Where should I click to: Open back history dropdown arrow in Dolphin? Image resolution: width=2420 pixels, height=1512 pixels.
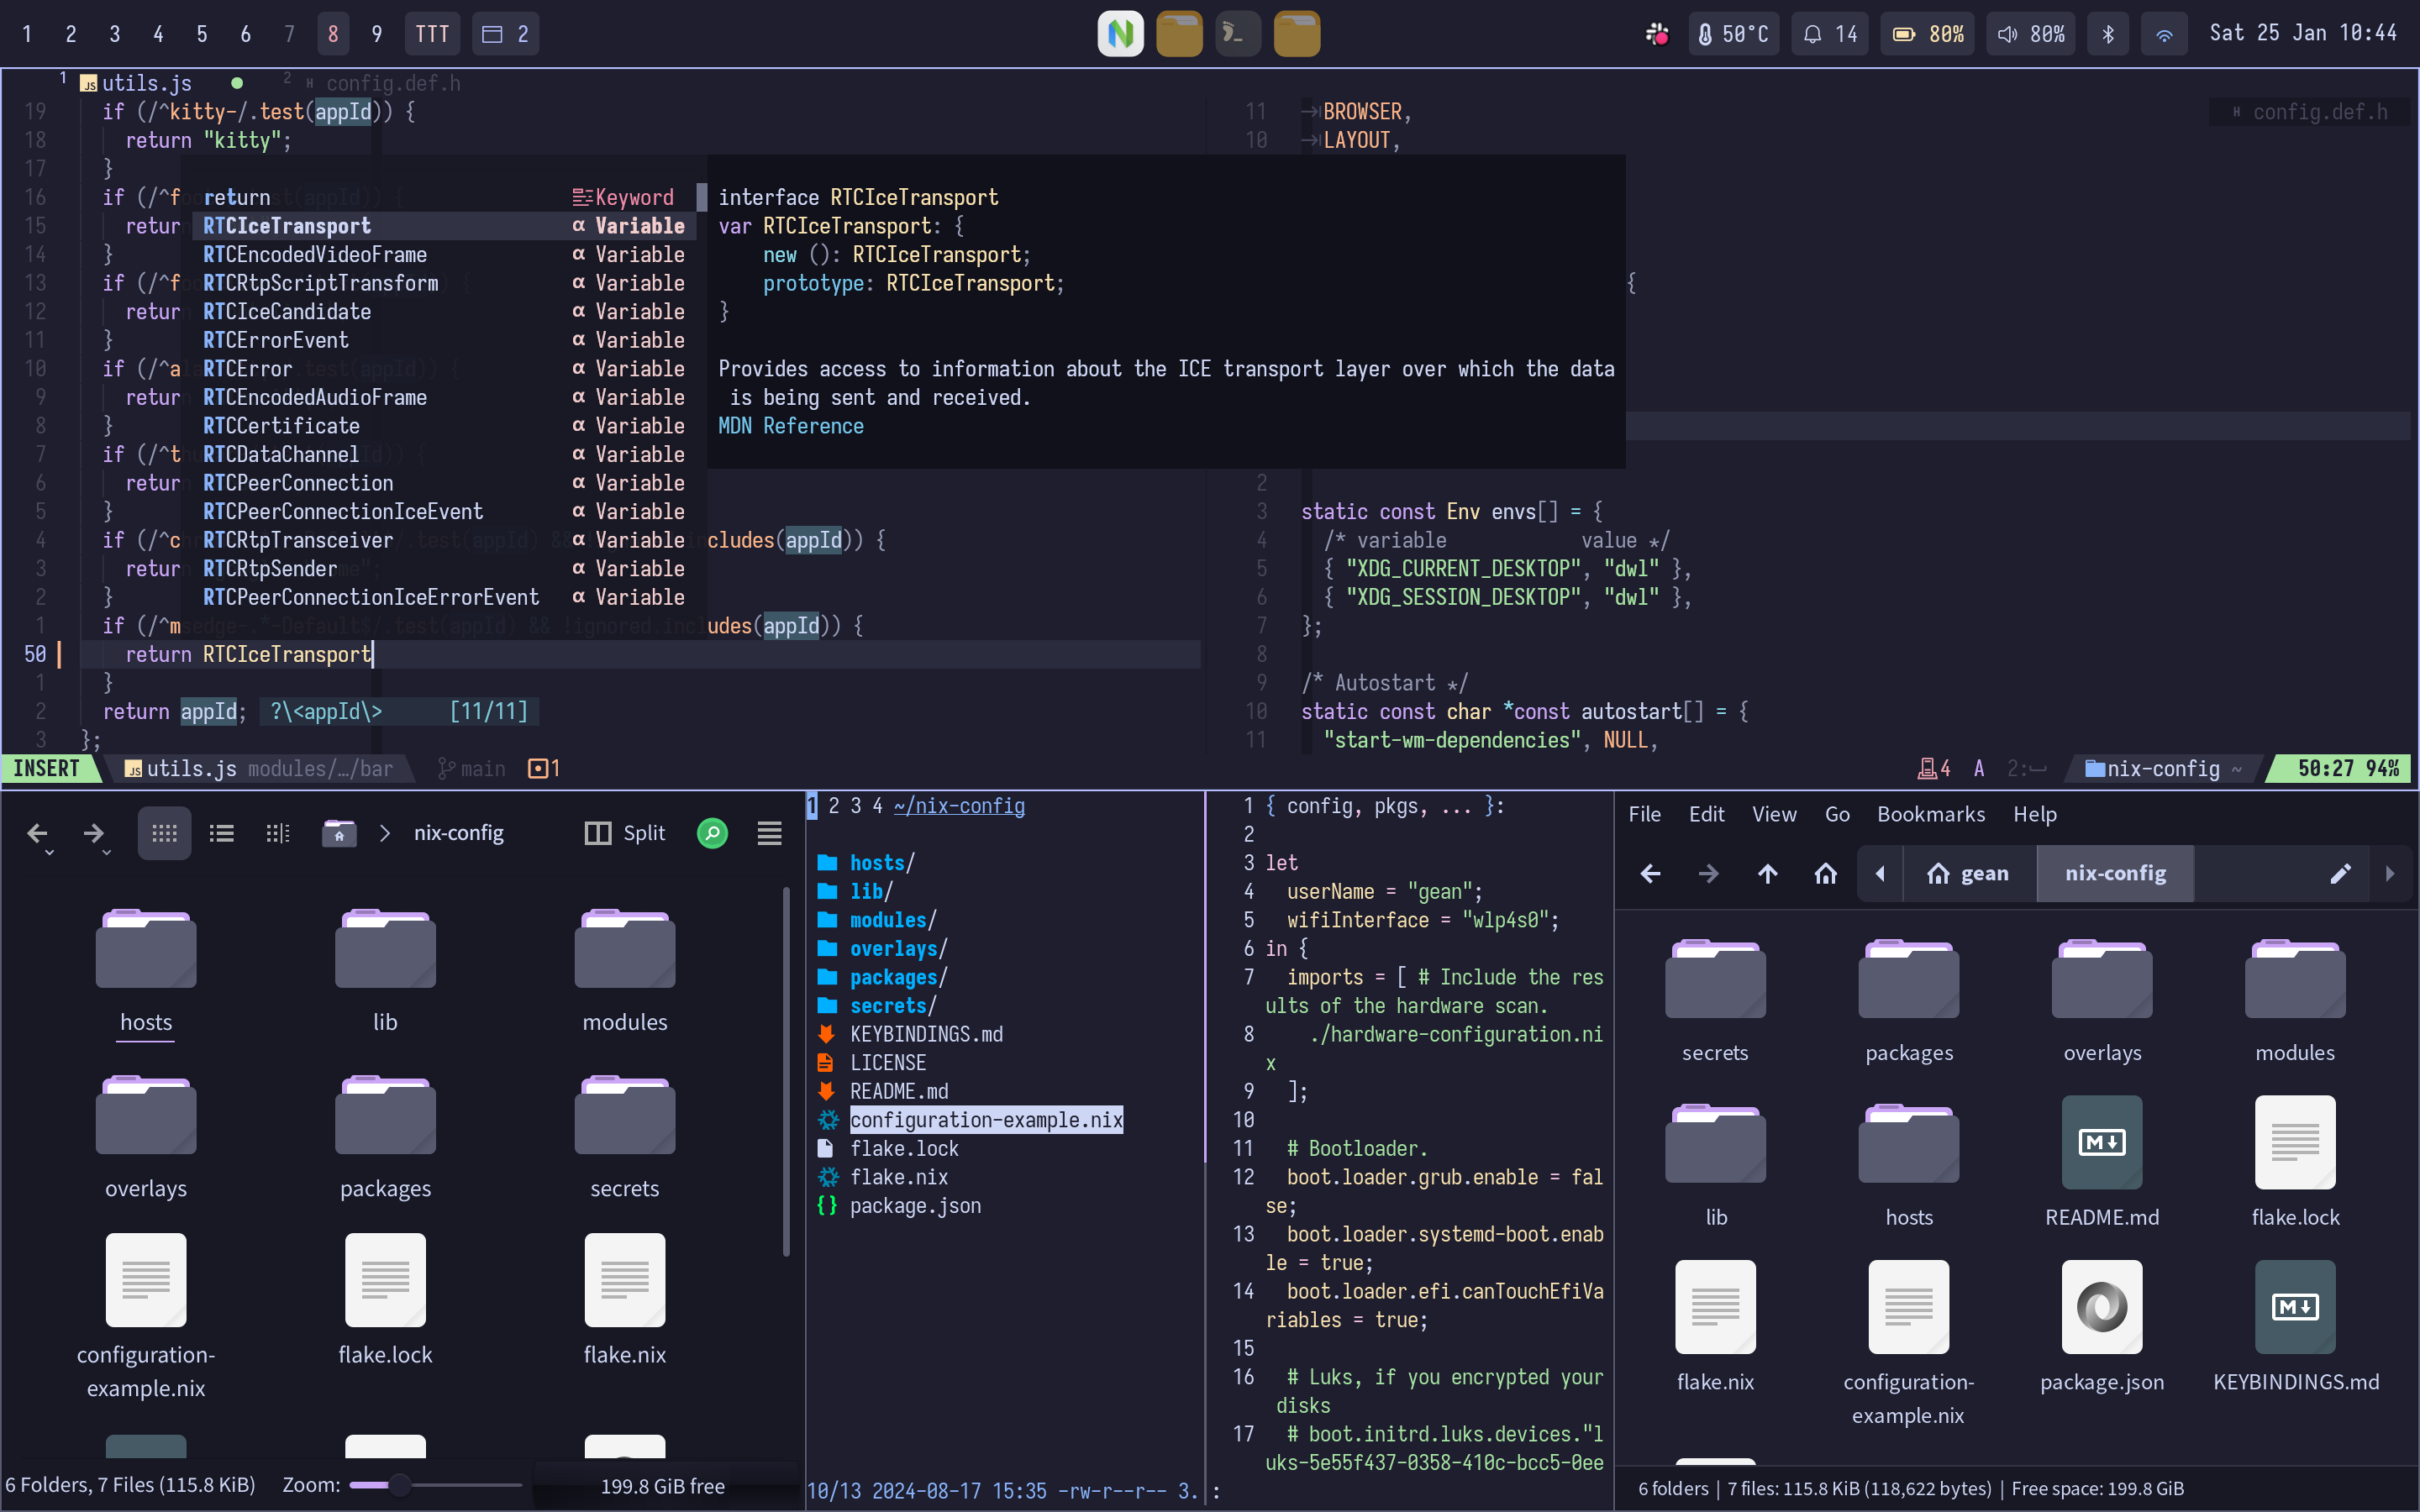(50, 852)
